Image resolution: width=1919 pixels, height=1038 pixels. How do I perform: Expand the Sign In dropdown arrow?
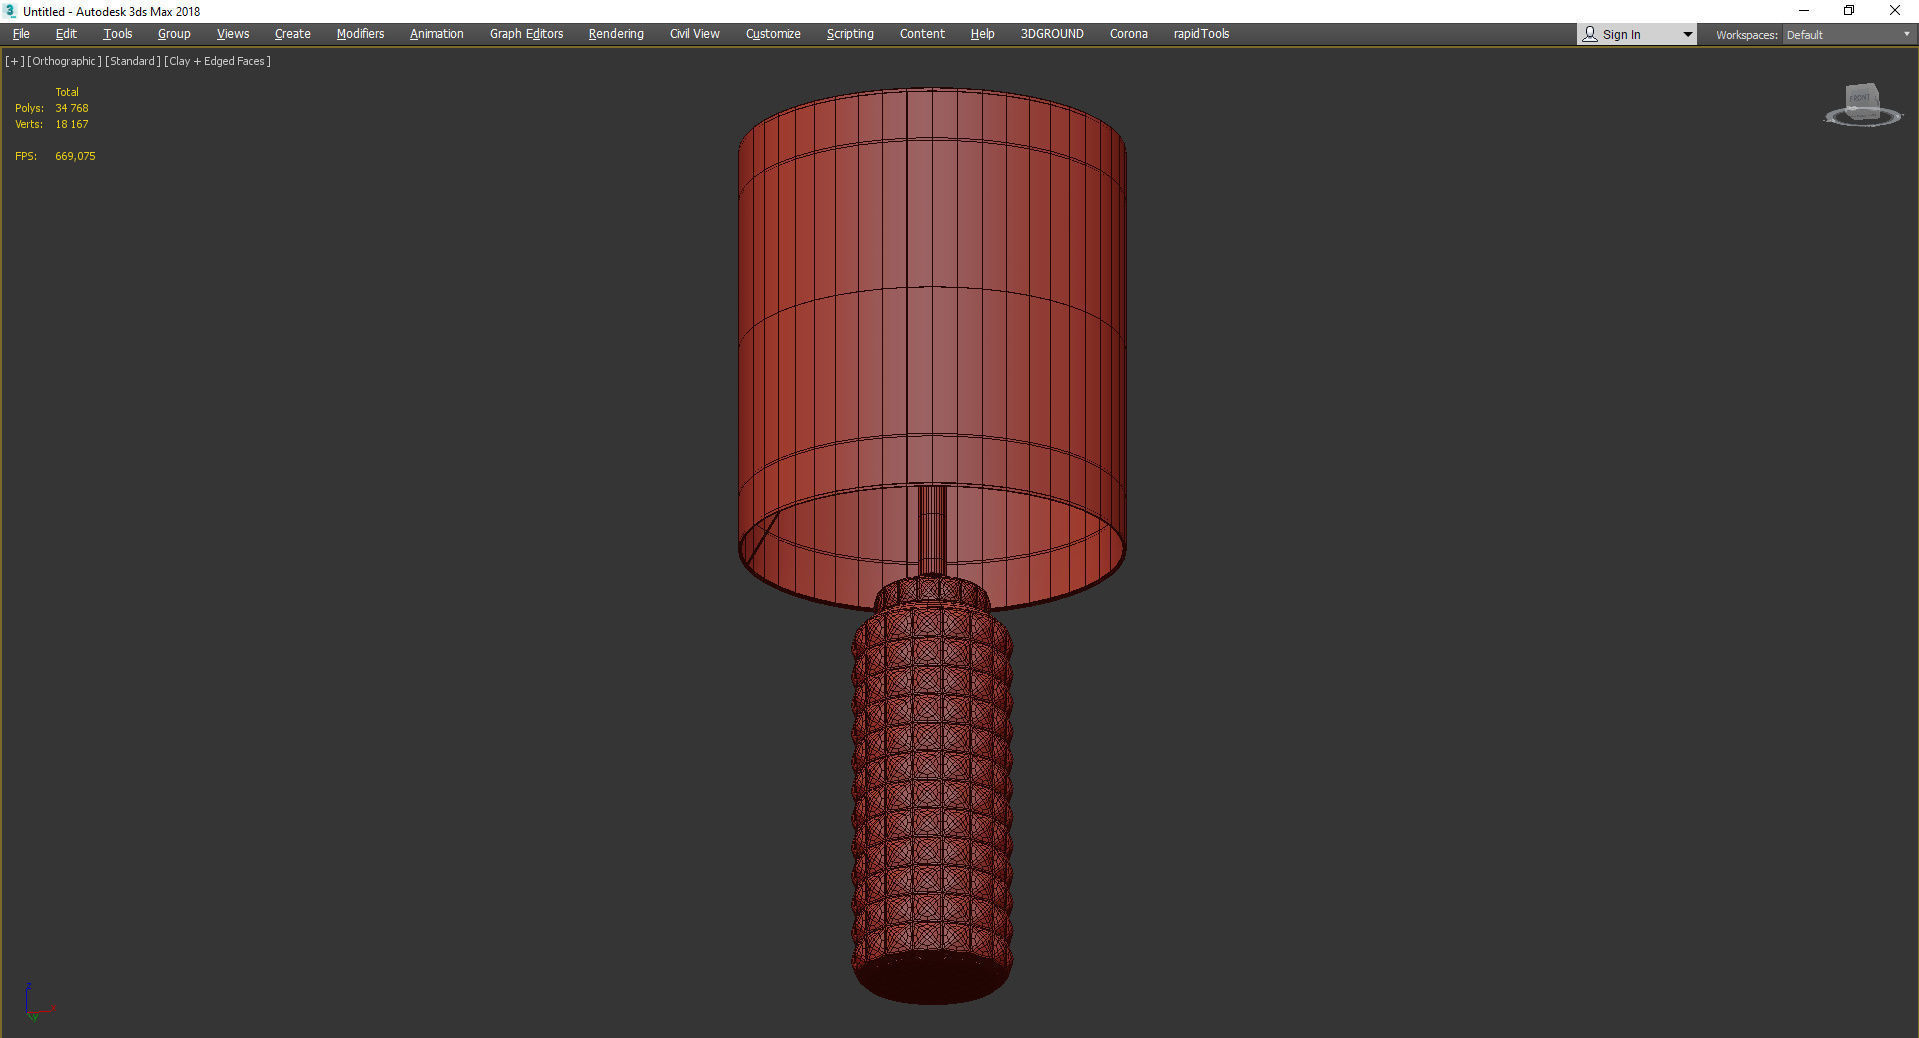click(1688, 35)
